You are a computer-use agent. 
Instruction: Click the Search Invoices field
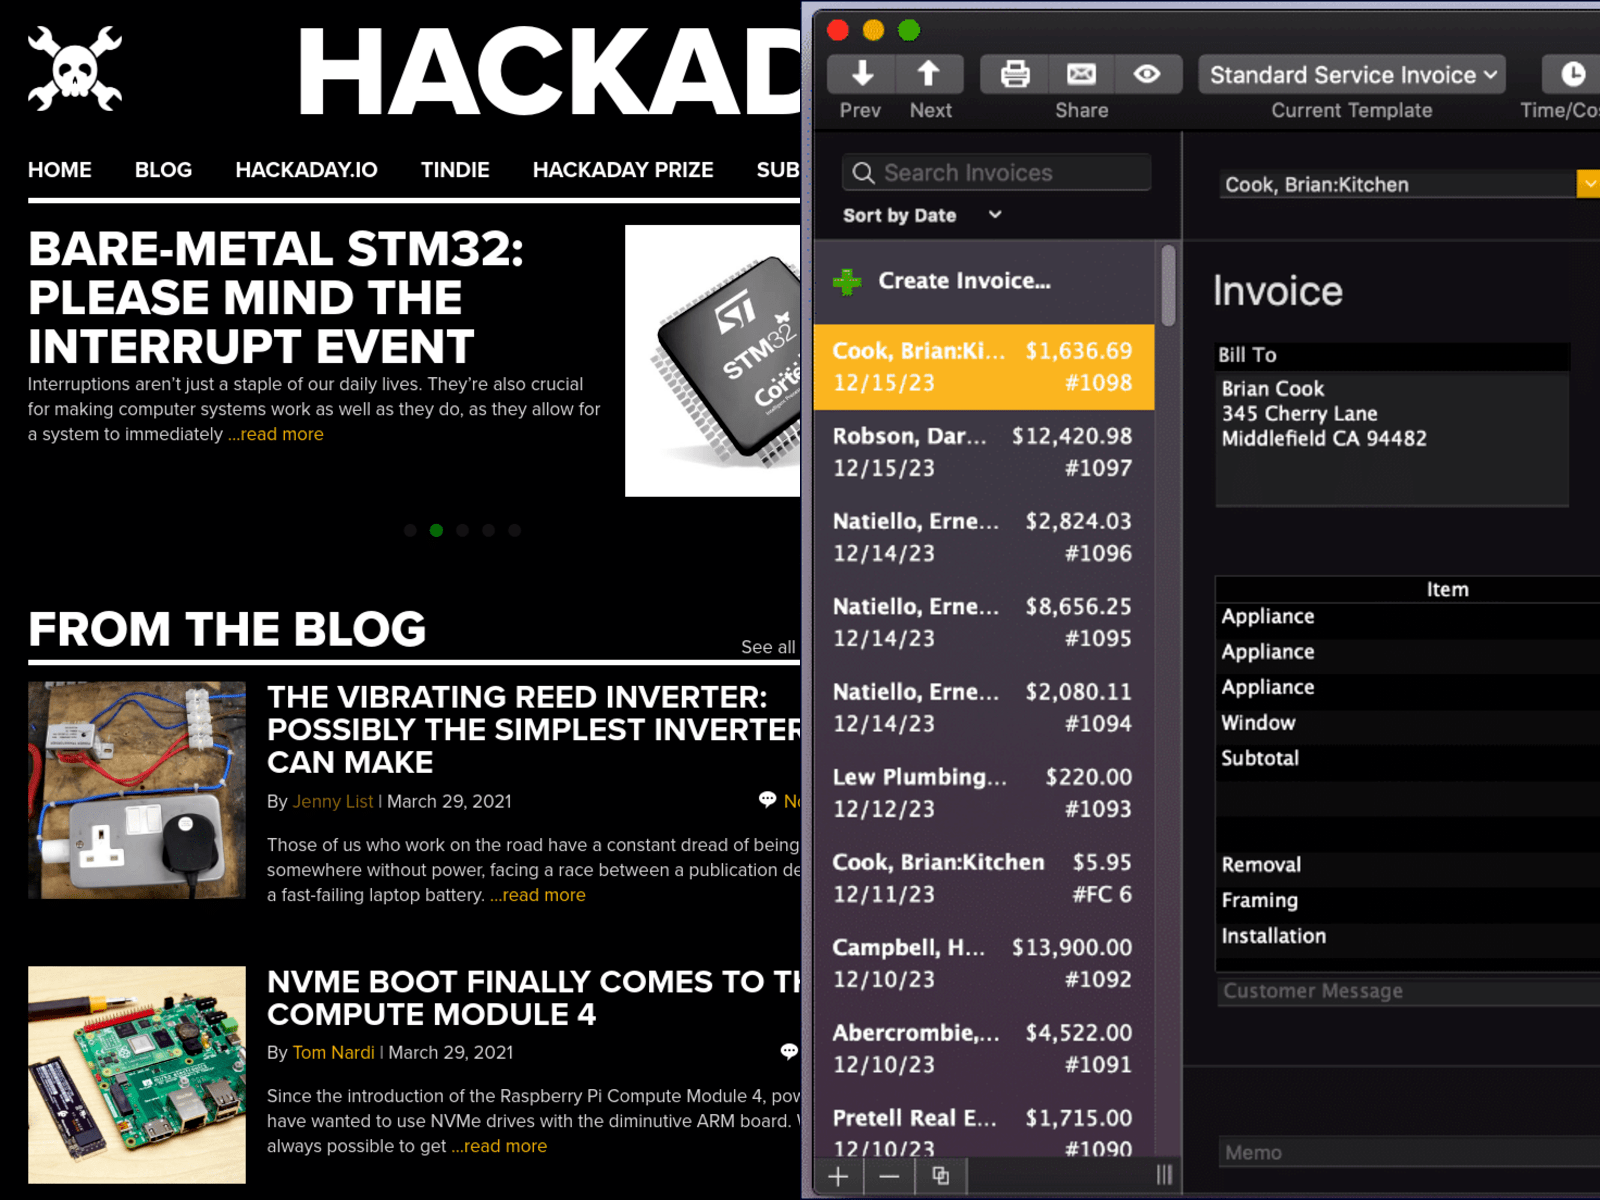(x=995, y=172)
